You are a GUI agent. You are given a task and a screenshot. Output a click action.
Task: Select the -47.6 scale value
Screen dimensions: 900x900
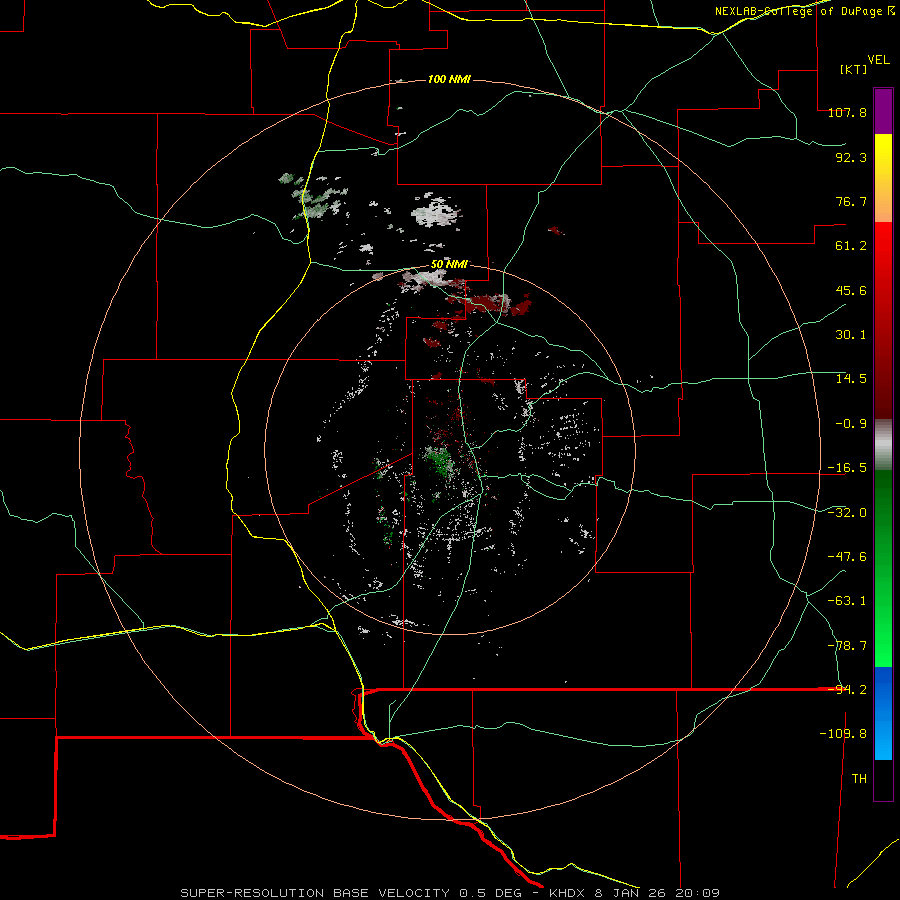point(847,557)
